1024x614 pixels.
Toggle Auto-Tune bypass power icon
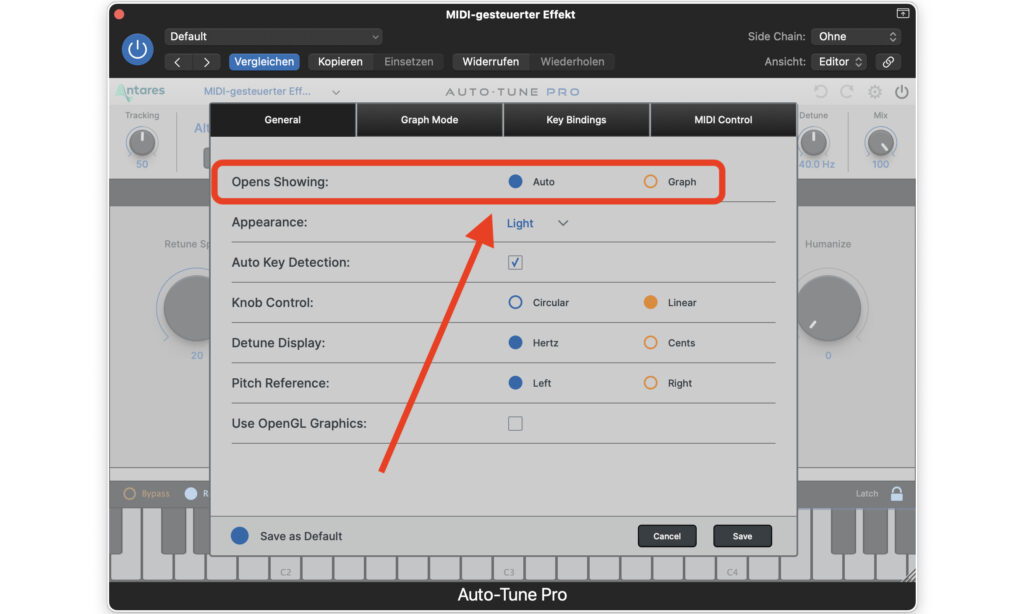[901, 92]
